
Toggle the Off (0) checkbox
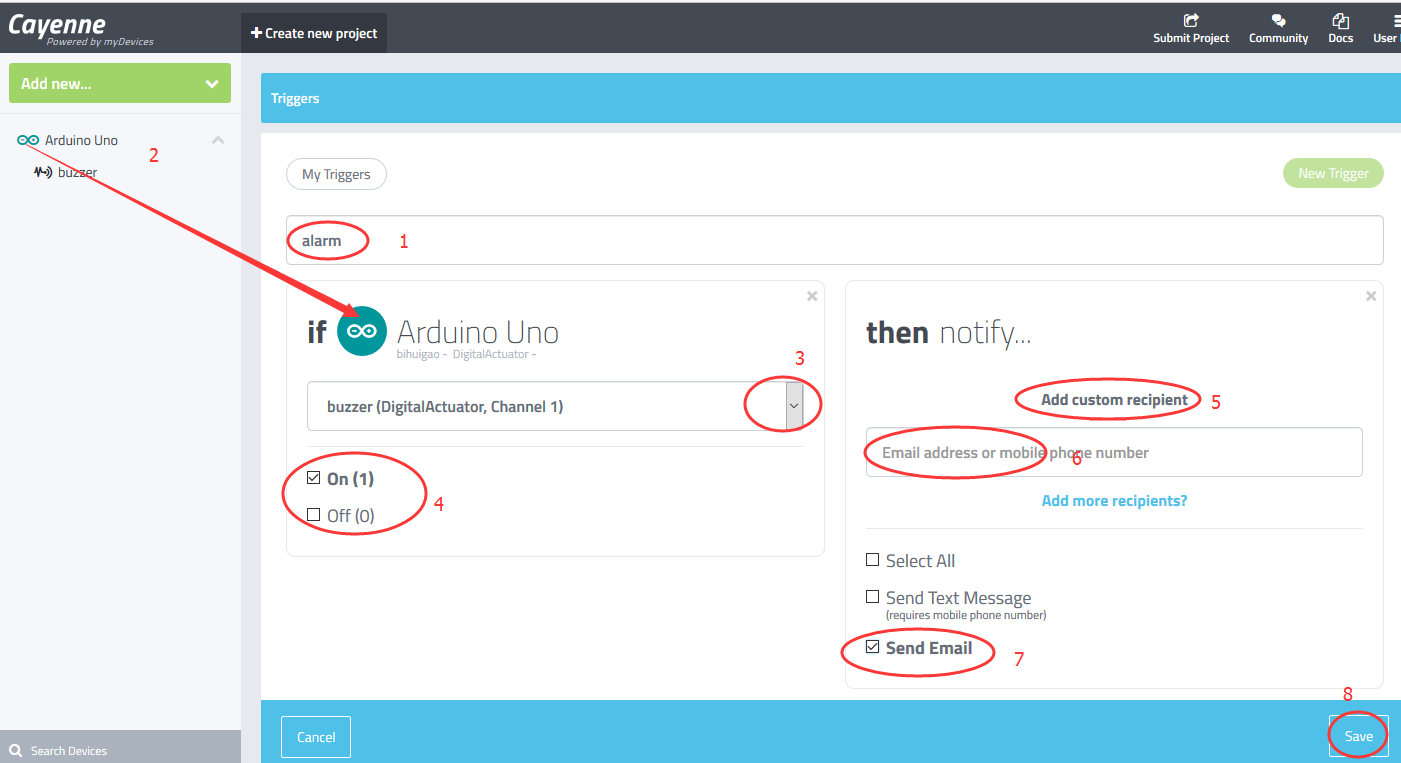[314, 515]
